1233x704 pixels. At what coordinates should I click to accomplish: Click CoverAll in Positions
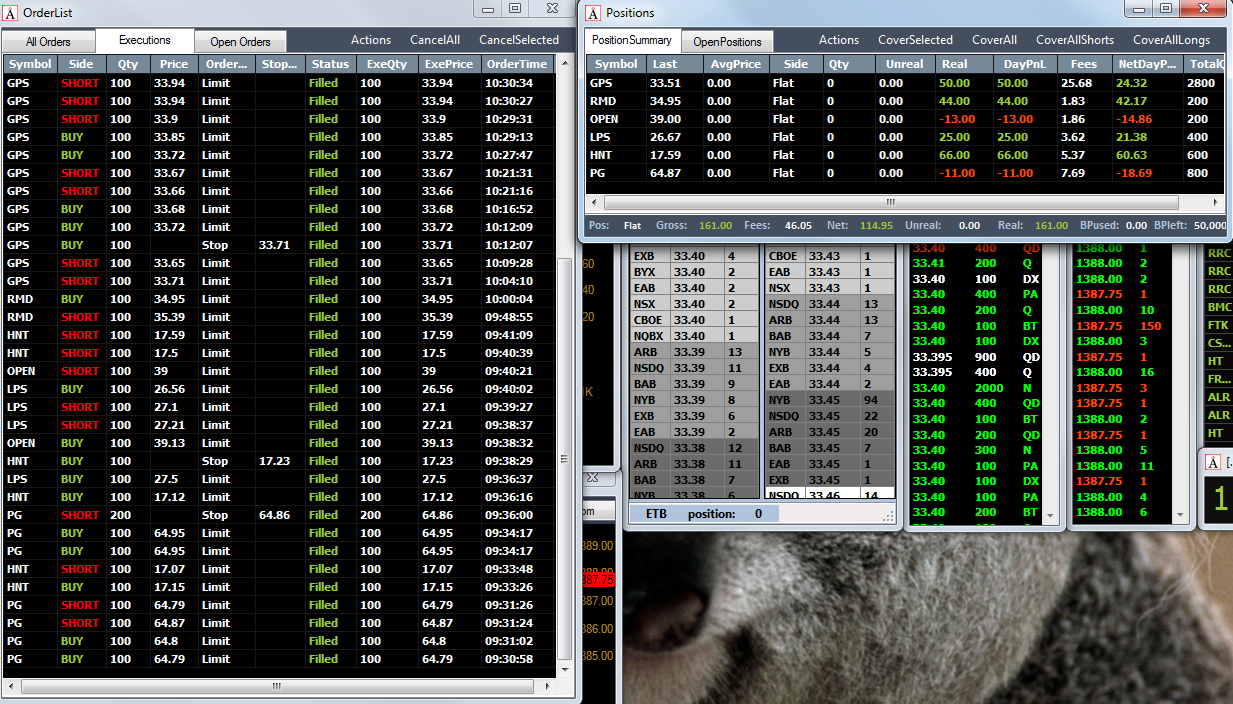pyautogui.click(x=994, y=40)
